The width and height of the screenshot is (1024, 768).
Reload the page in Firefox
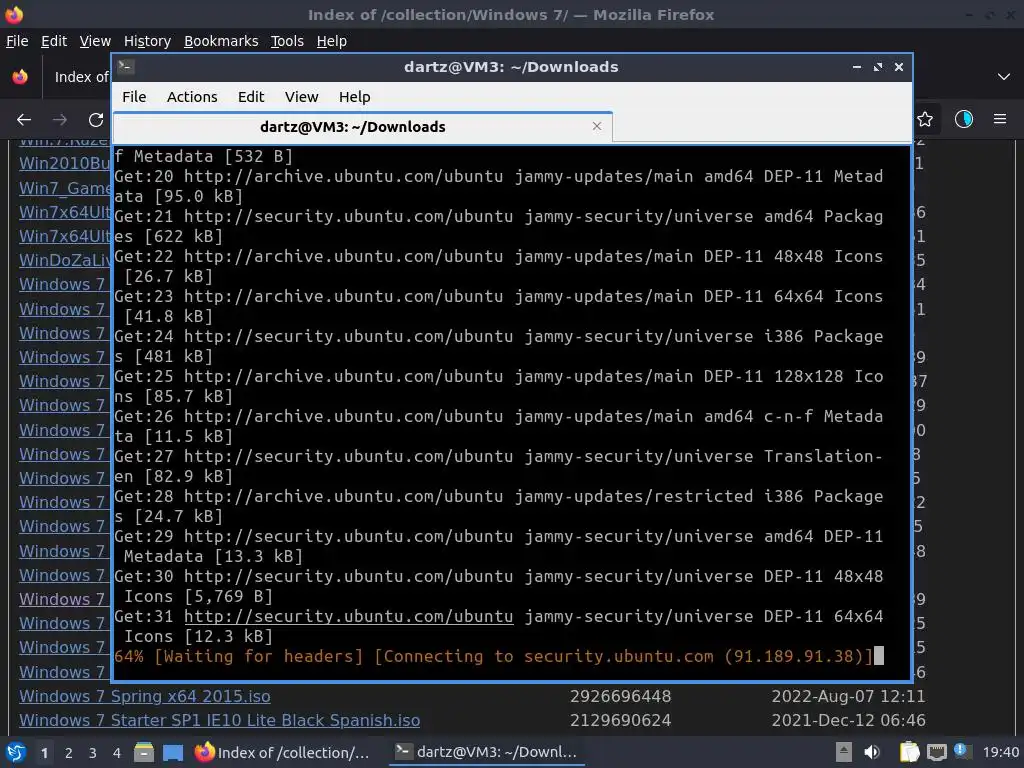click(x=96, y=120)
